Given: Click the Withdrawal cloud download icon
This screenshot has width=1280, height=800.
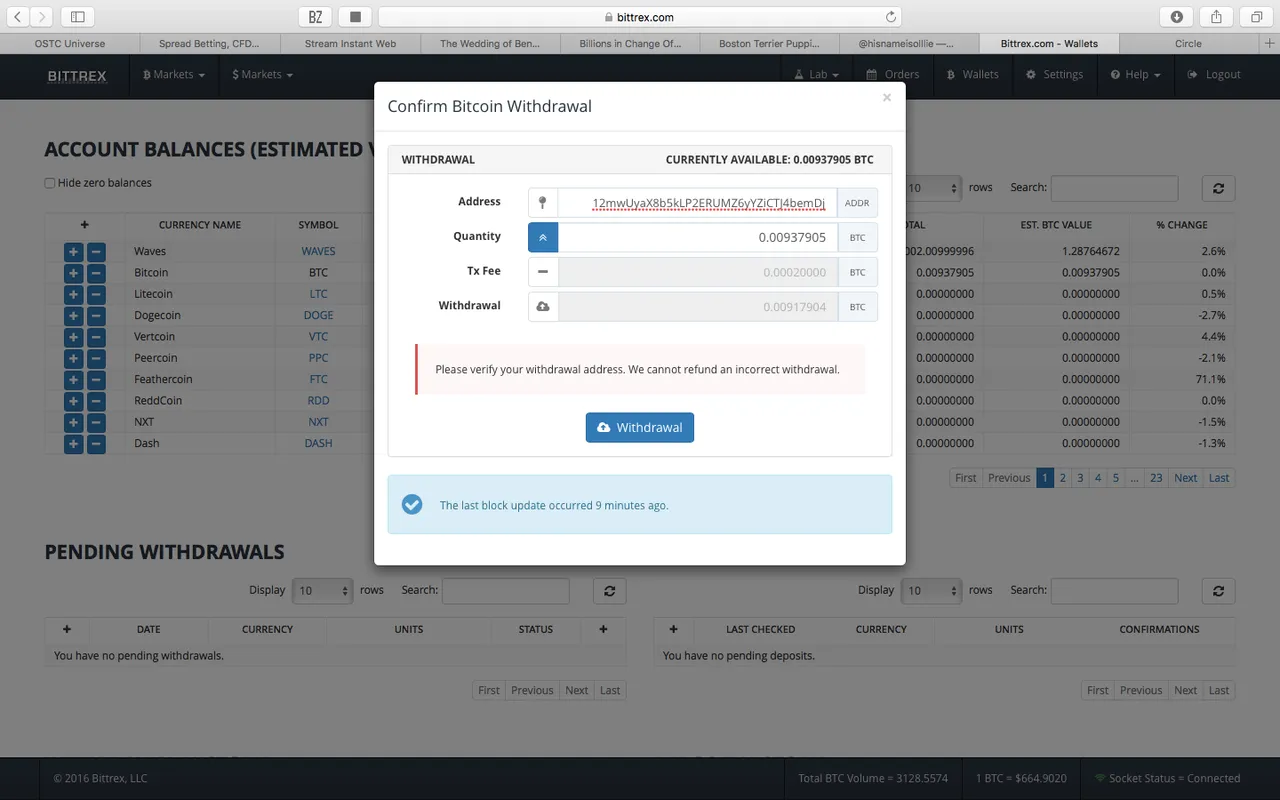Looking at the screenshot, I should pyautogui.click(x=543, y=306).
